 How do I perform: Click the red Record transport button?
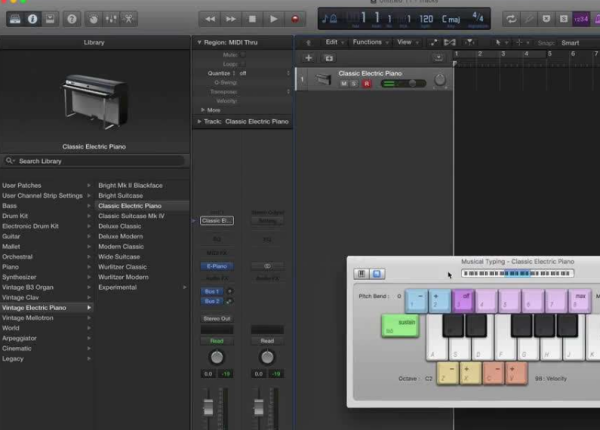(295, 19)
